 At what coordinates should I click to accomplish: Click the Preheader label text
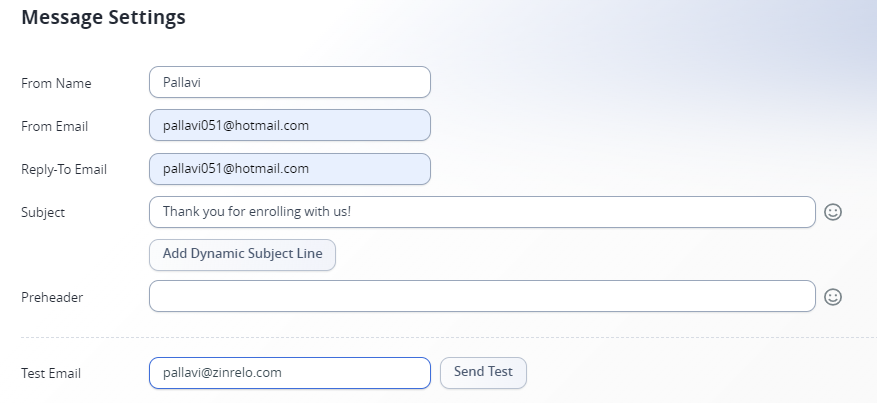pyautogui.click(x=52, y=297)
